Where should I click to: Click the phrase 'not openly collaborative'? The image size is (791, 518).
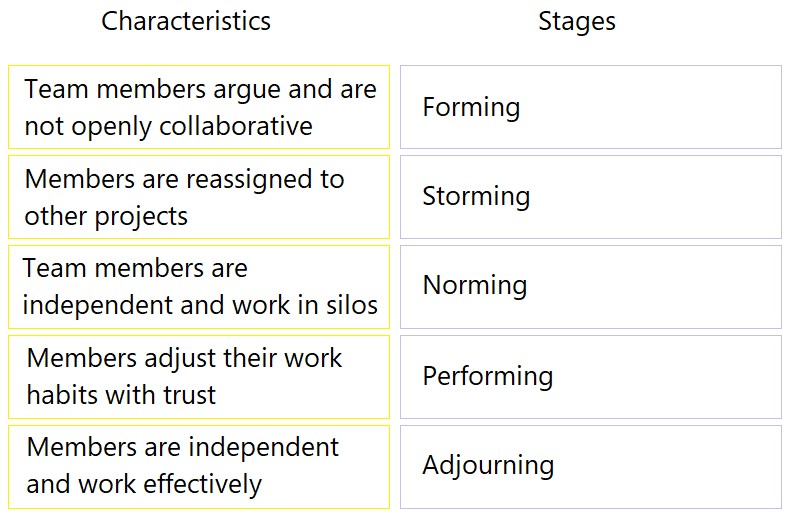(x=168, y=127)
